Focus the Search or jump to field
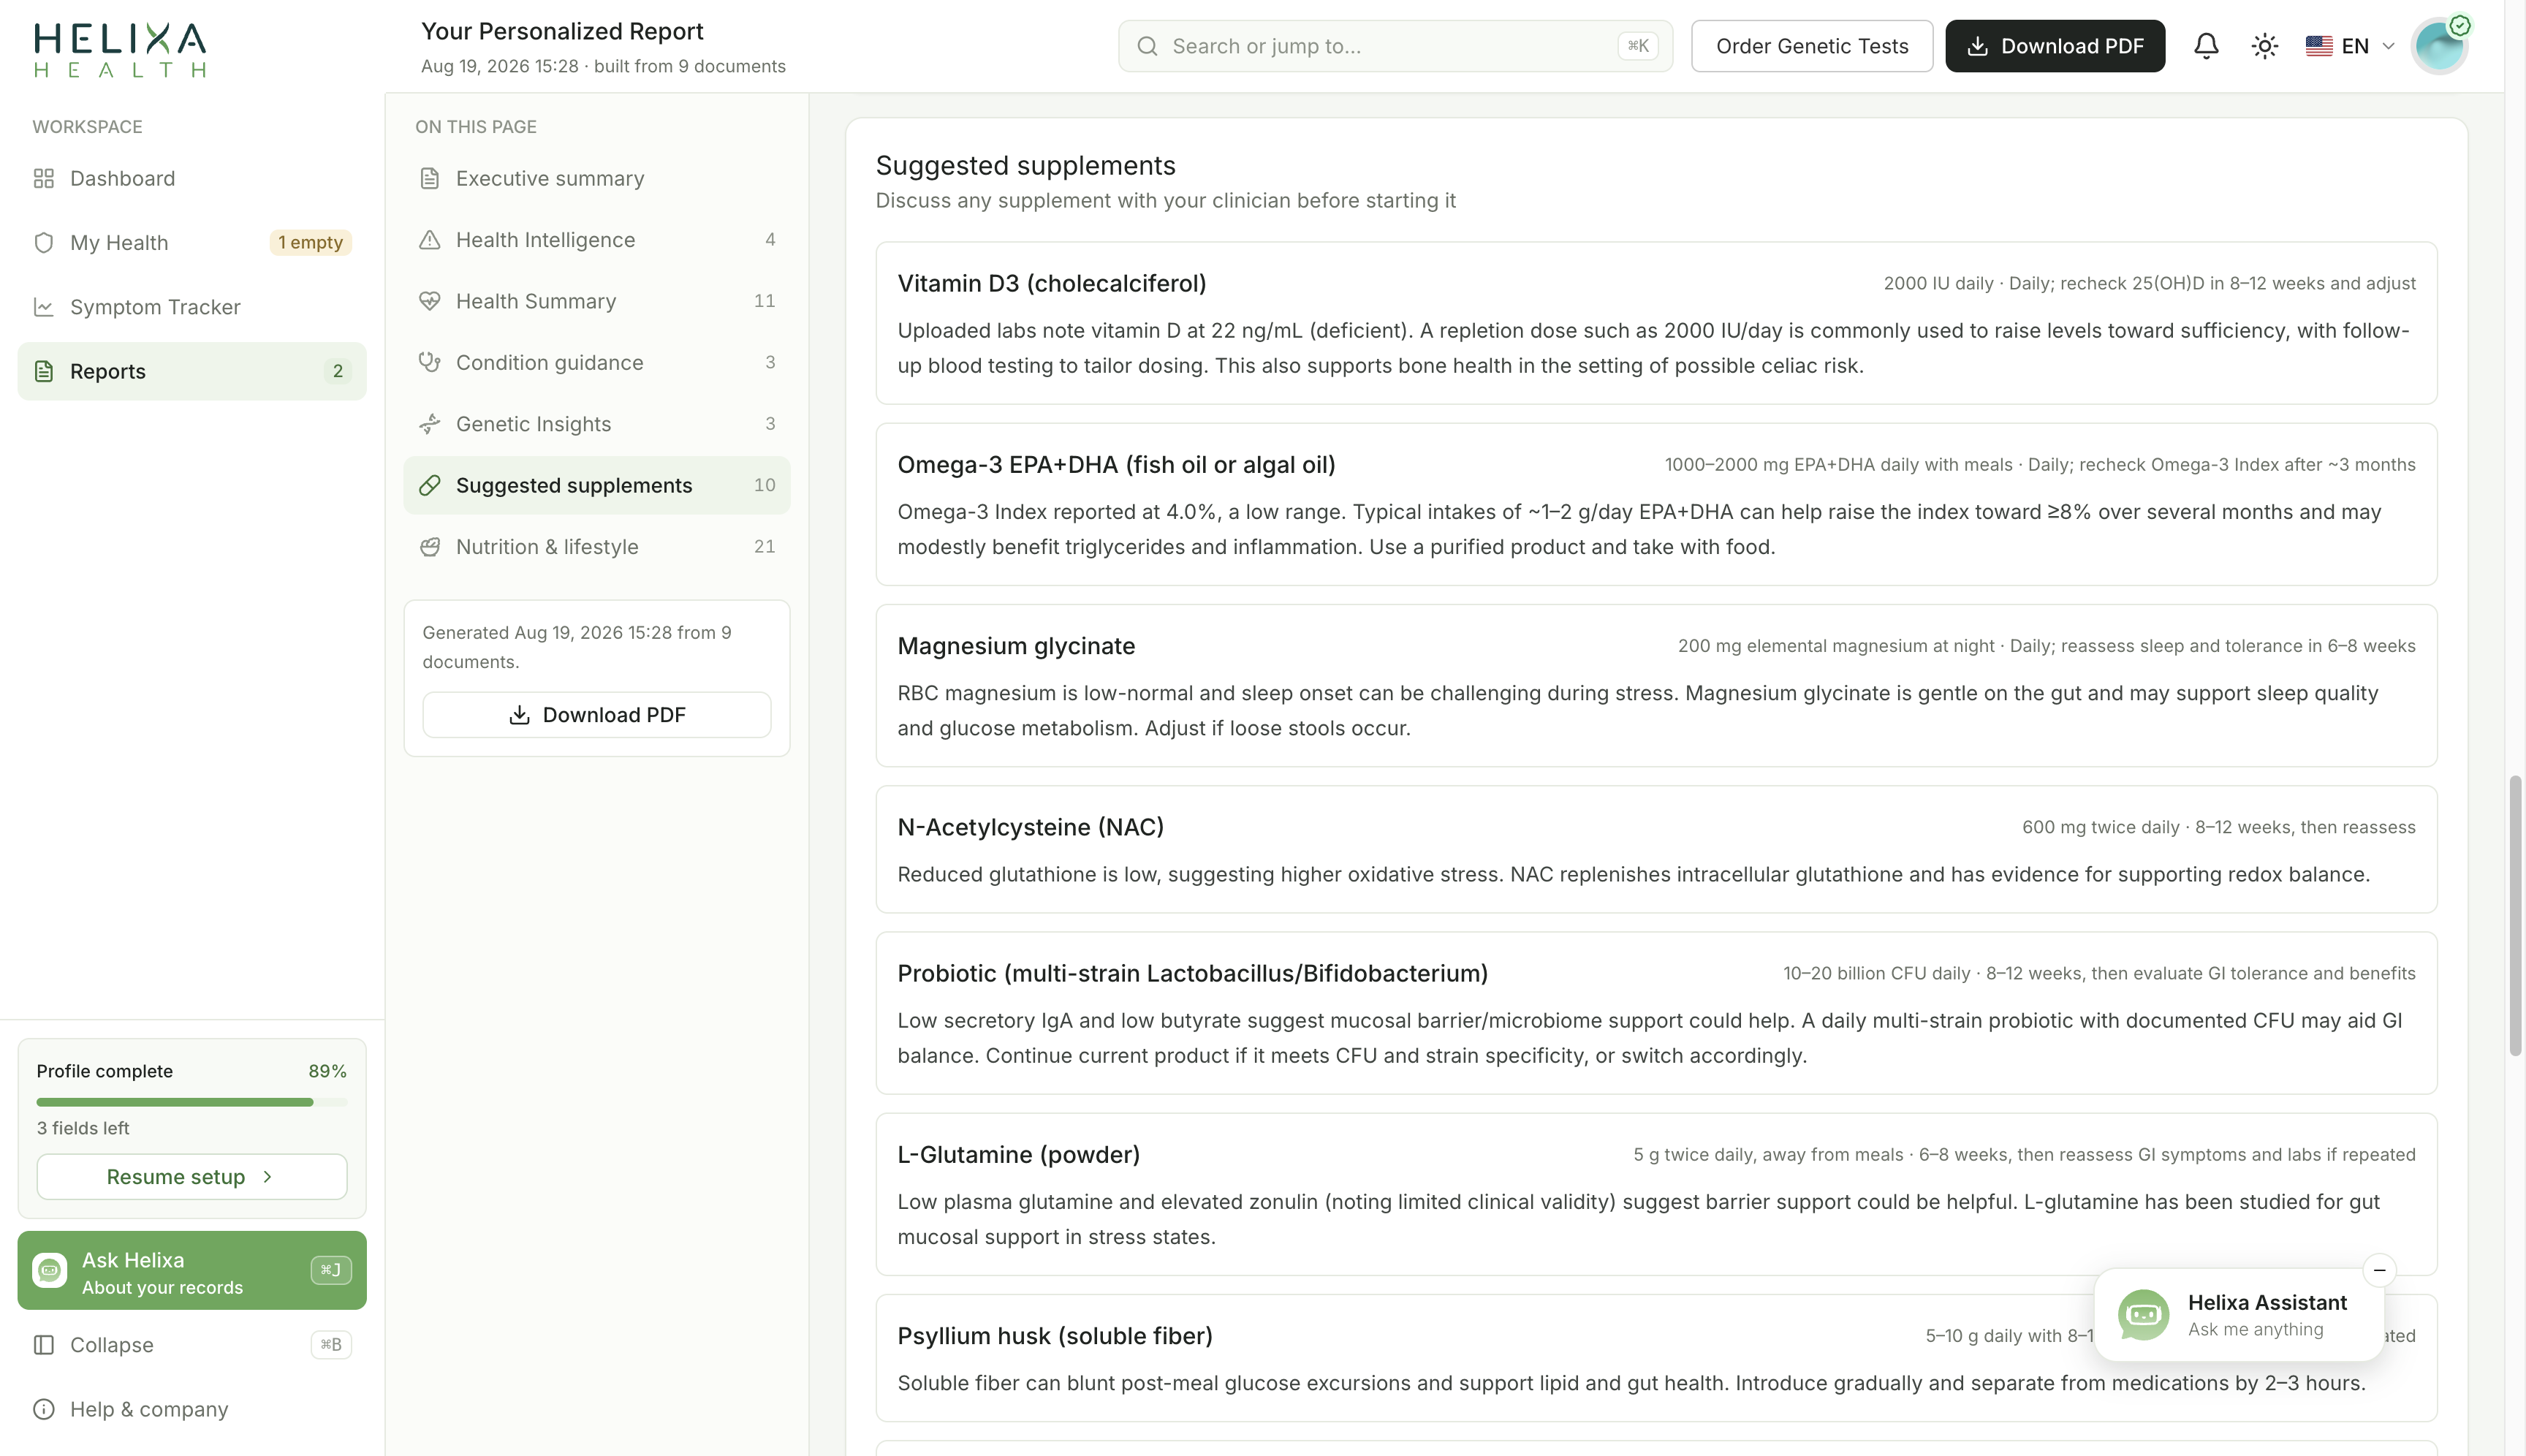Screen dimensions: 2526x1456 (x=1395, y=46)
